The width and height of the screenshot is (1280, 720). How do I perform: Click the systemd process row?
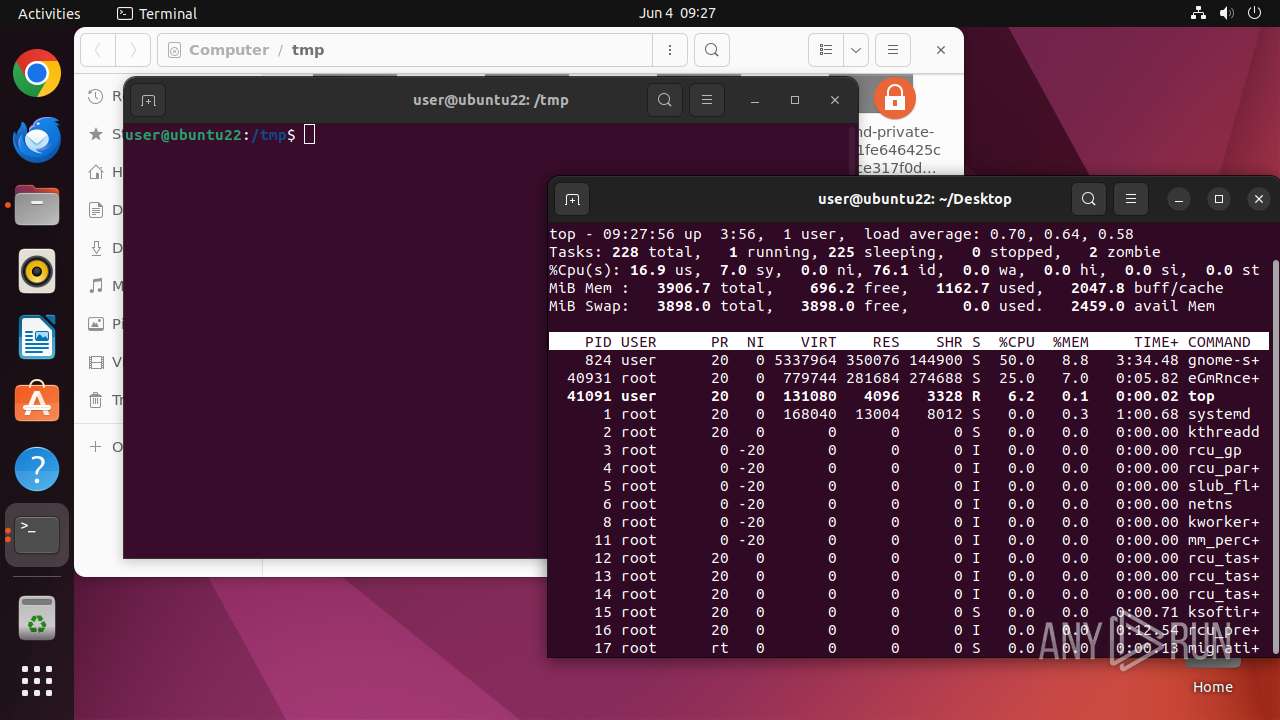tap(908, 414)
